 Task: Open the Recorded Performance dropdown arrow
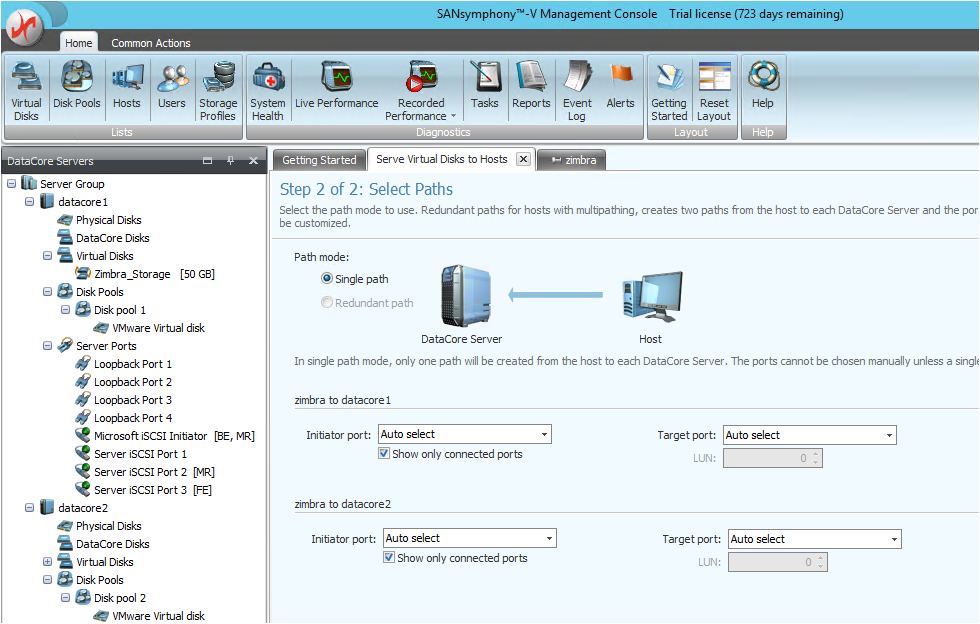tap(453, 116)
